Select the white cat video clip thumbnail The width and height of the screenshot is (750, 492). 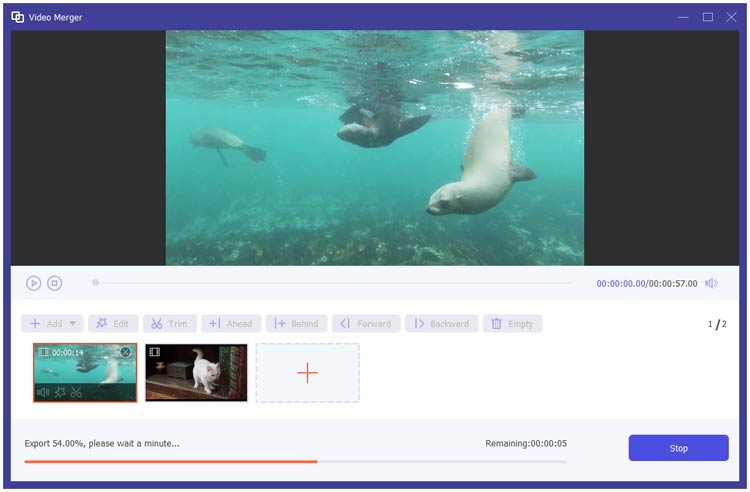click(196, 372)
